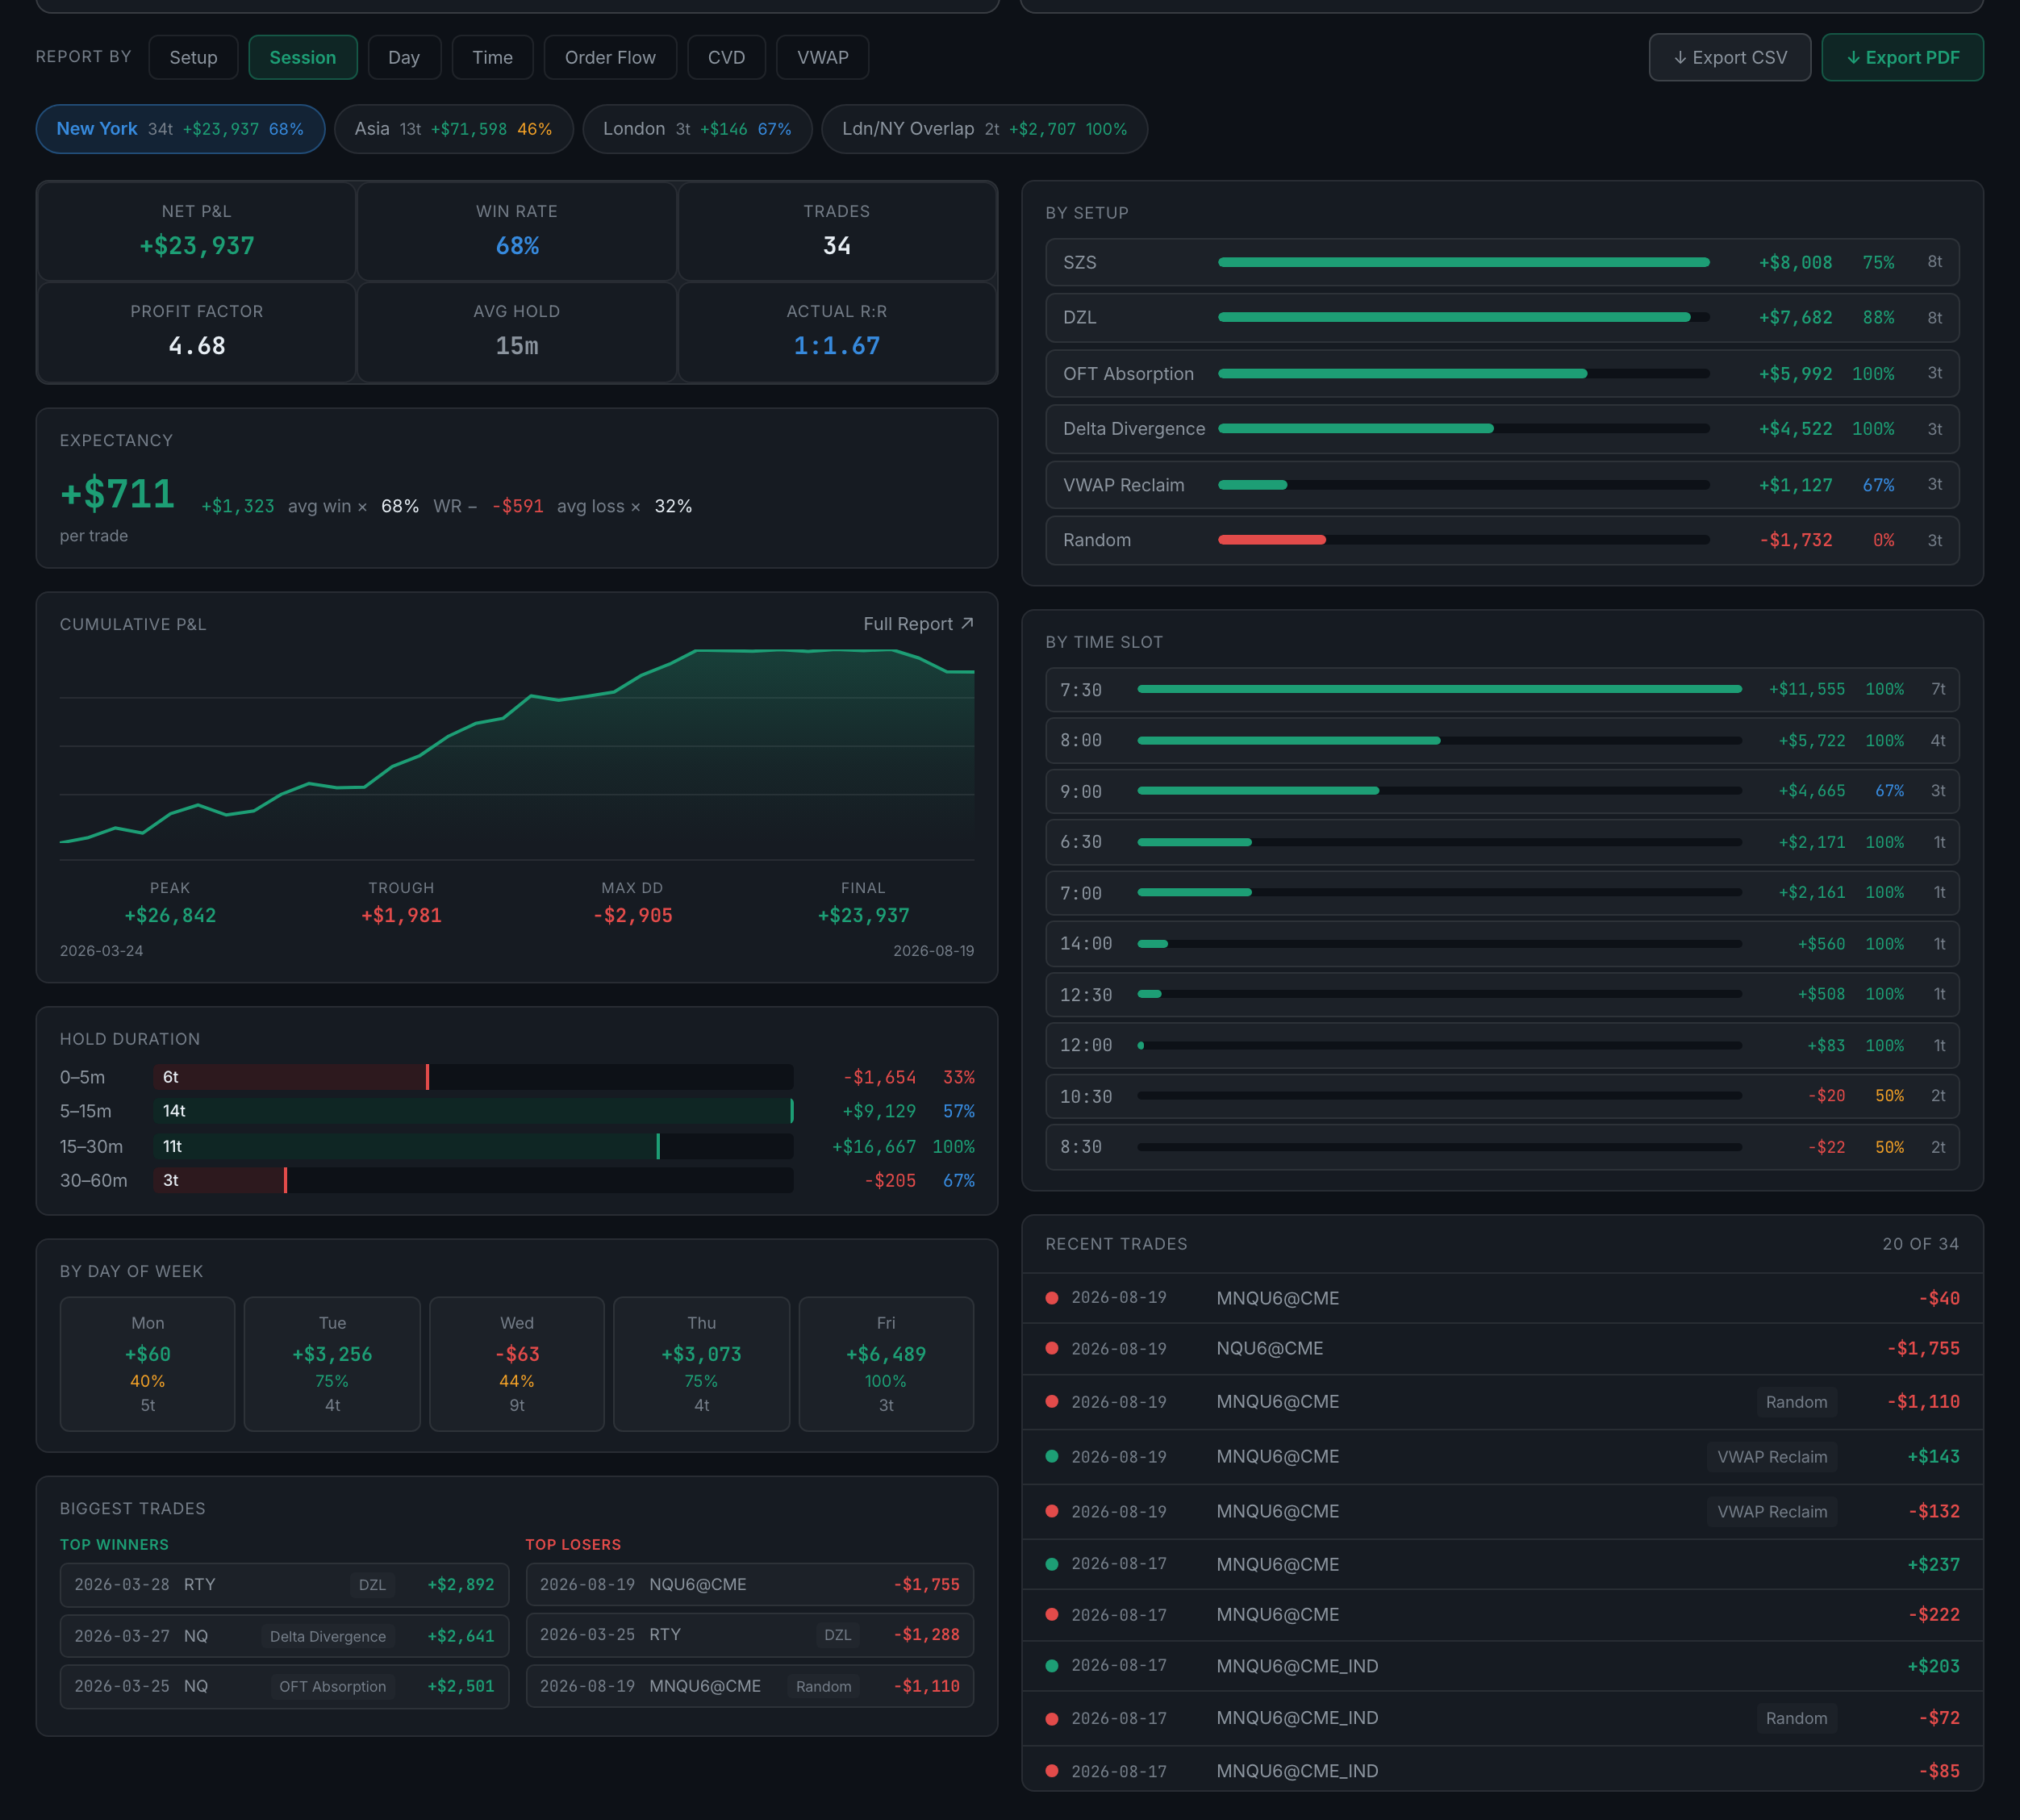This screenshot has height=1820, width=2020.
Task: Click the SZS setup progress bar row
Action: (1502, 262)
